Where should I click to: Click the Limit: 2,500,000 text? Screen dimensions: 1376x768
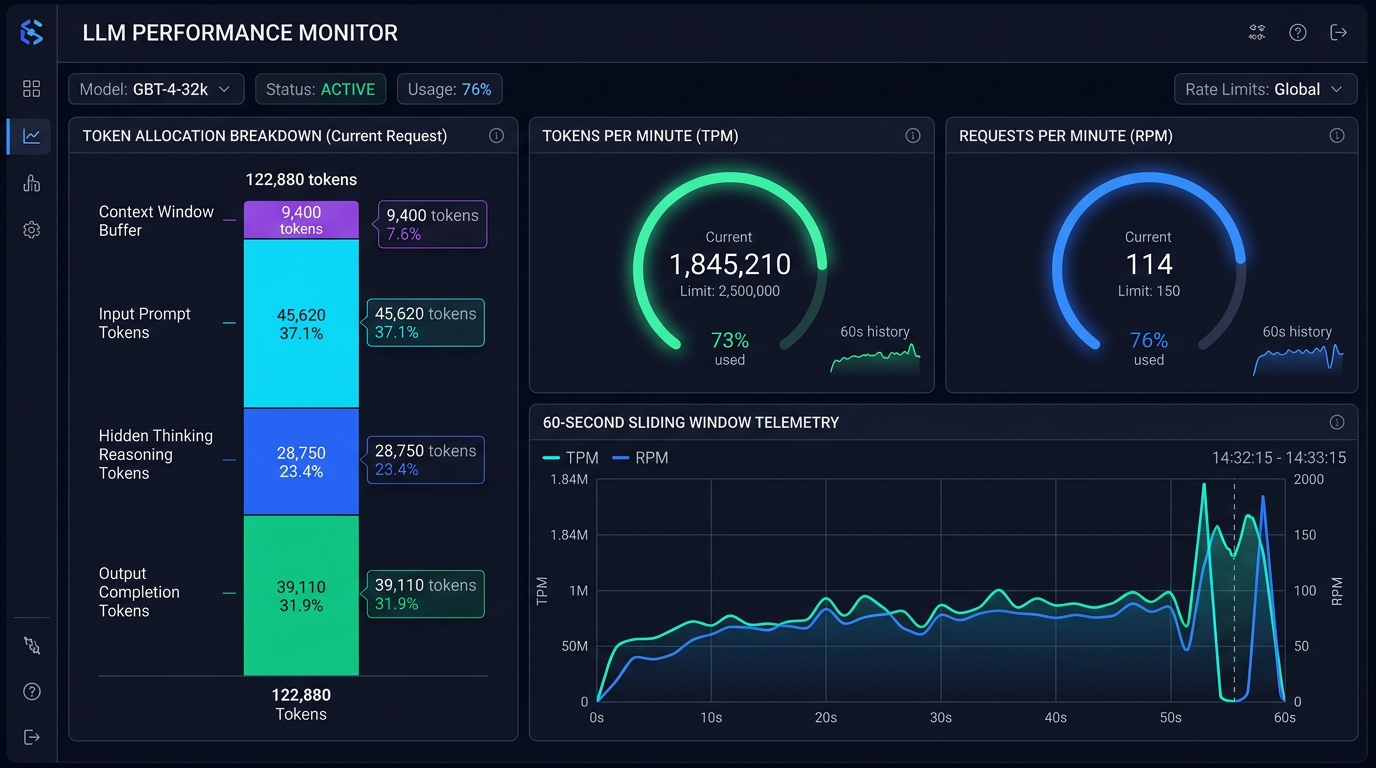point(729,291)
